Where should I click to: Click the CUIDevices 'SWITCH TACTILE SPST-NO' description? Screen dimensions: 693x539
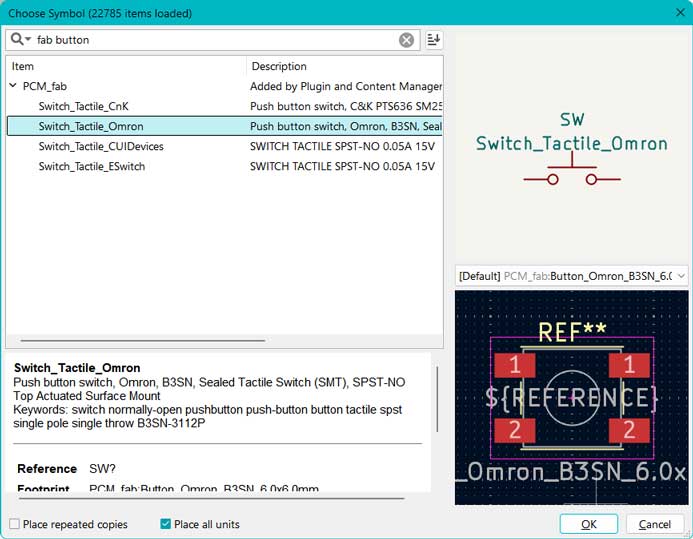(x=343, y=146)
